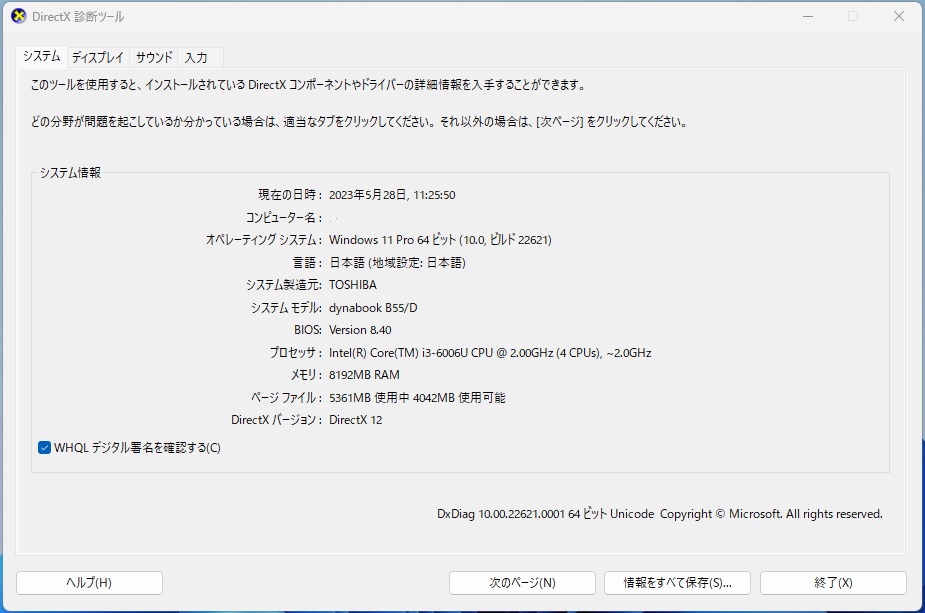This screenshot has width=925, height=613.
Task: Click the 5361MB 使用中 page file value
Action: 417,398
